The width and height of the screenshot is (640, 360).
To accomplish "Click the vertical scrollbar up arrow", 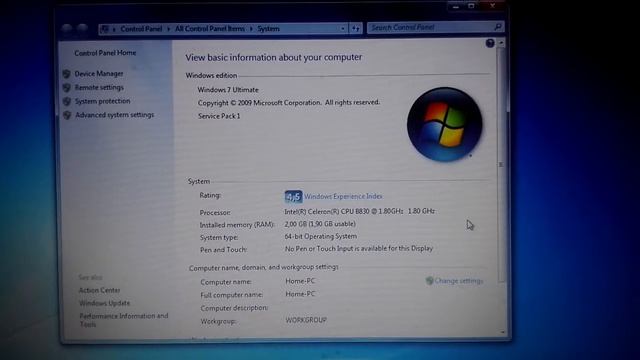I will [501, 42].
